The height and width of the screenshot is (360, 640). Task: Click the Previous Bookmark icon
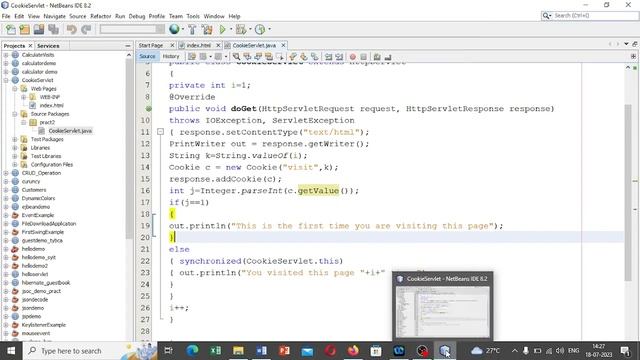293,57
